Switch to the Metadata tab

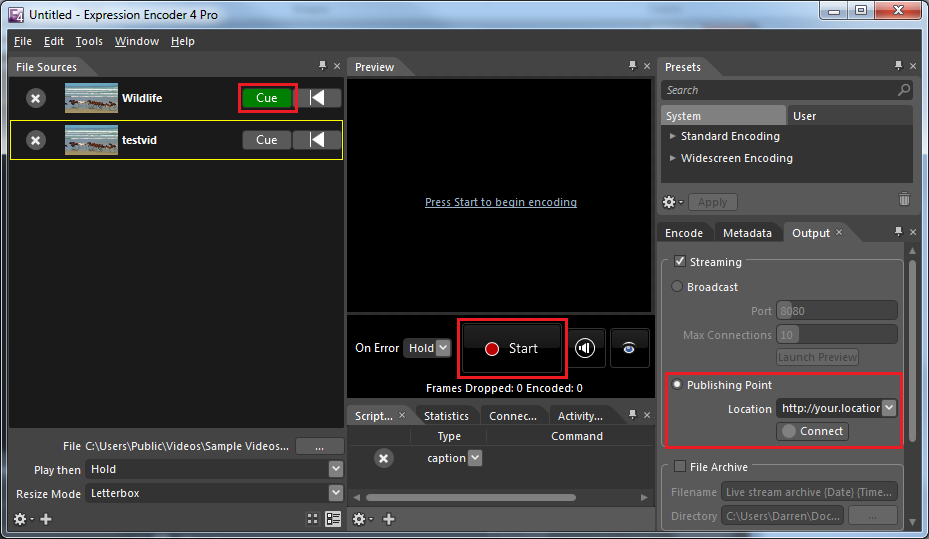[747, 233]
